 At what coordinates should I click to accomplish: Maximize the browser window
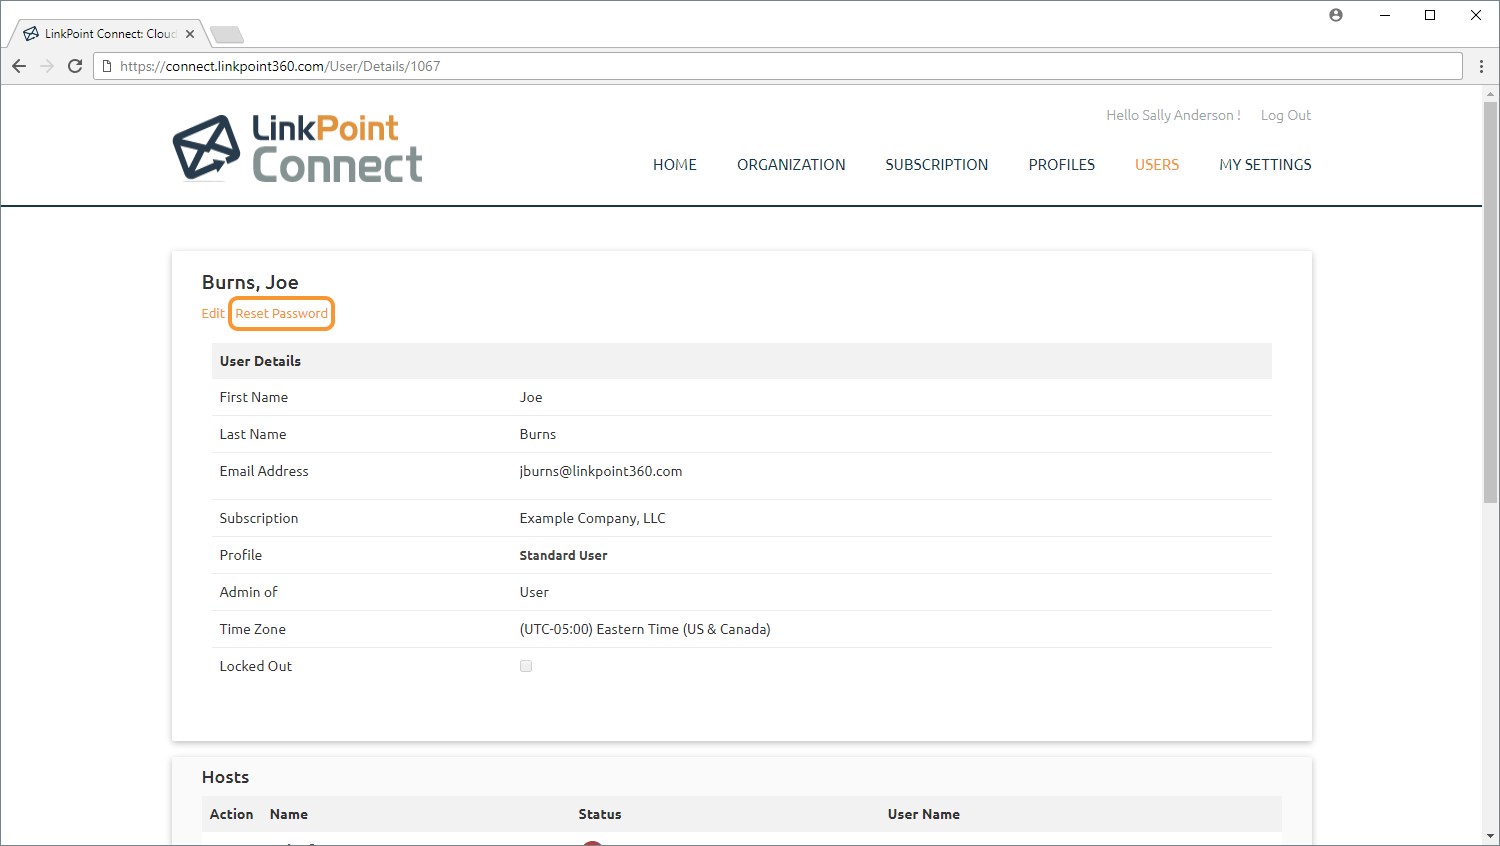coord(1430,15)
